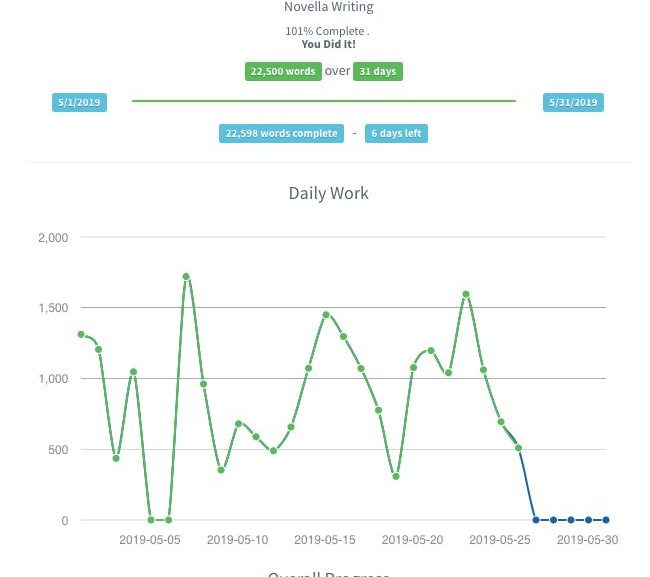Click the Daily Work chart heading

point(328,193)
